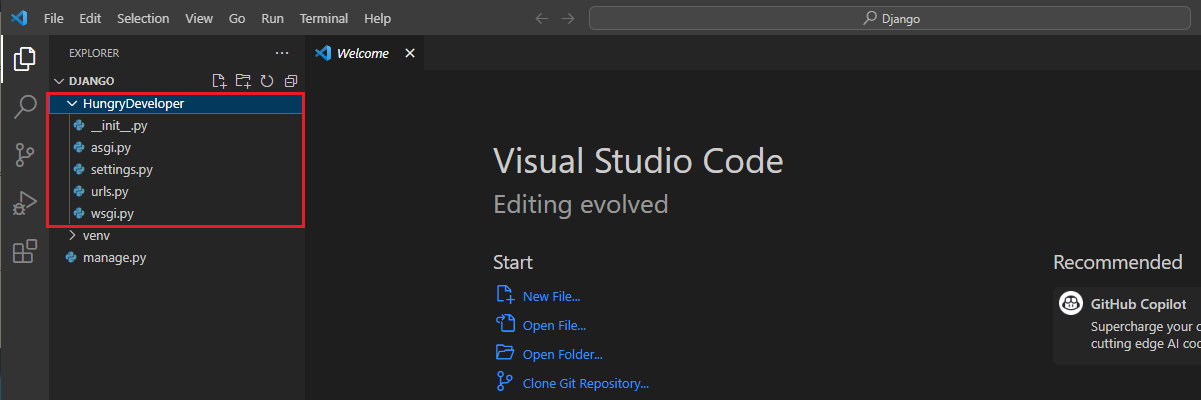
Task: Click the New File icon under Start
Action: coord(505,295)
